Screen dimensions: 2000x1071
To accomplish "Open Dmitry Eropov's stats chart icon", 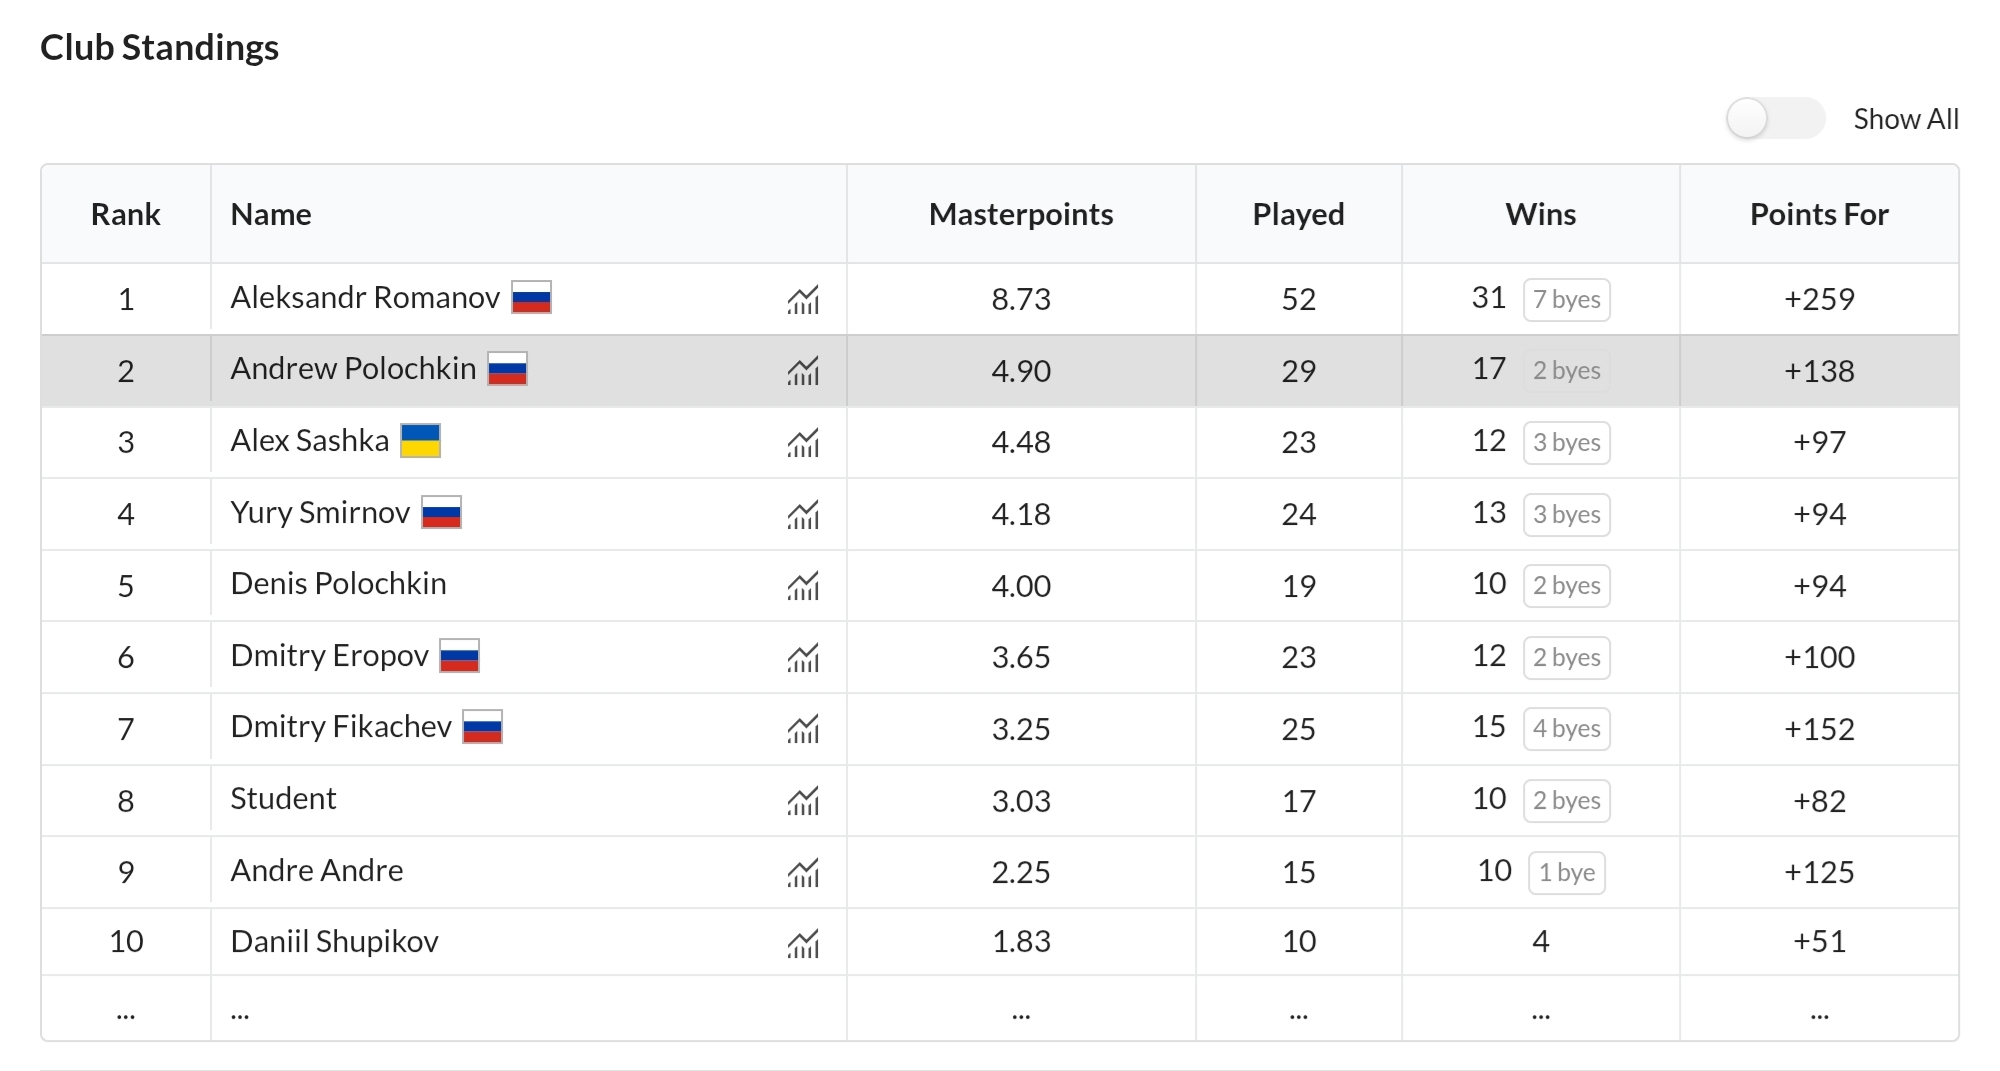I will point(803,658).
